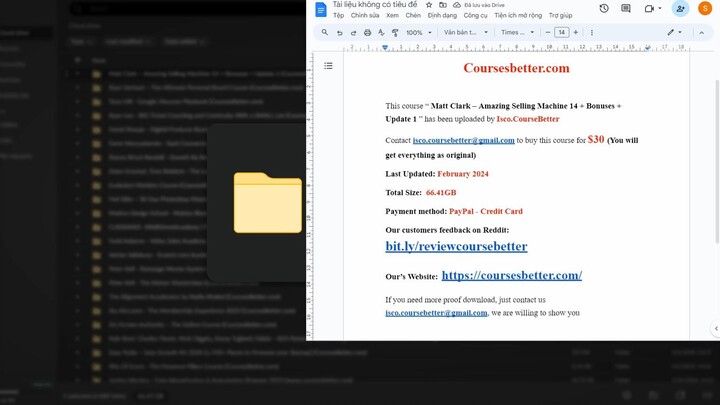This screenshot has height=405, width=720.
Task: Open the Tệp menu
Action: pyautogui.click(x=338, y=15)
